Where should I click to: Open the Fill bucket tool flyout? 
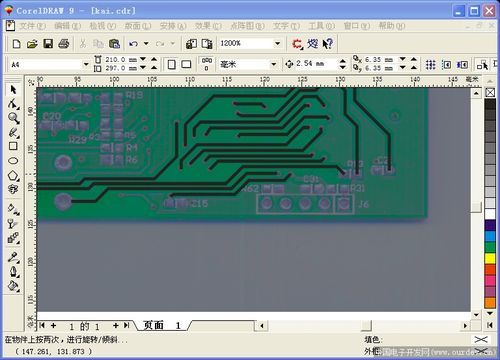pos(13,286)
